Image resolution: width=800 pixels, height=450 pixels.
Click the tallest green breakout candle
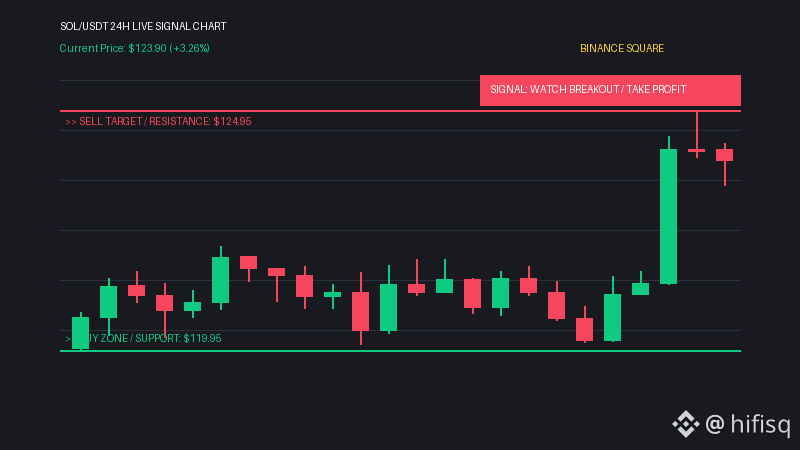(668, 216)
